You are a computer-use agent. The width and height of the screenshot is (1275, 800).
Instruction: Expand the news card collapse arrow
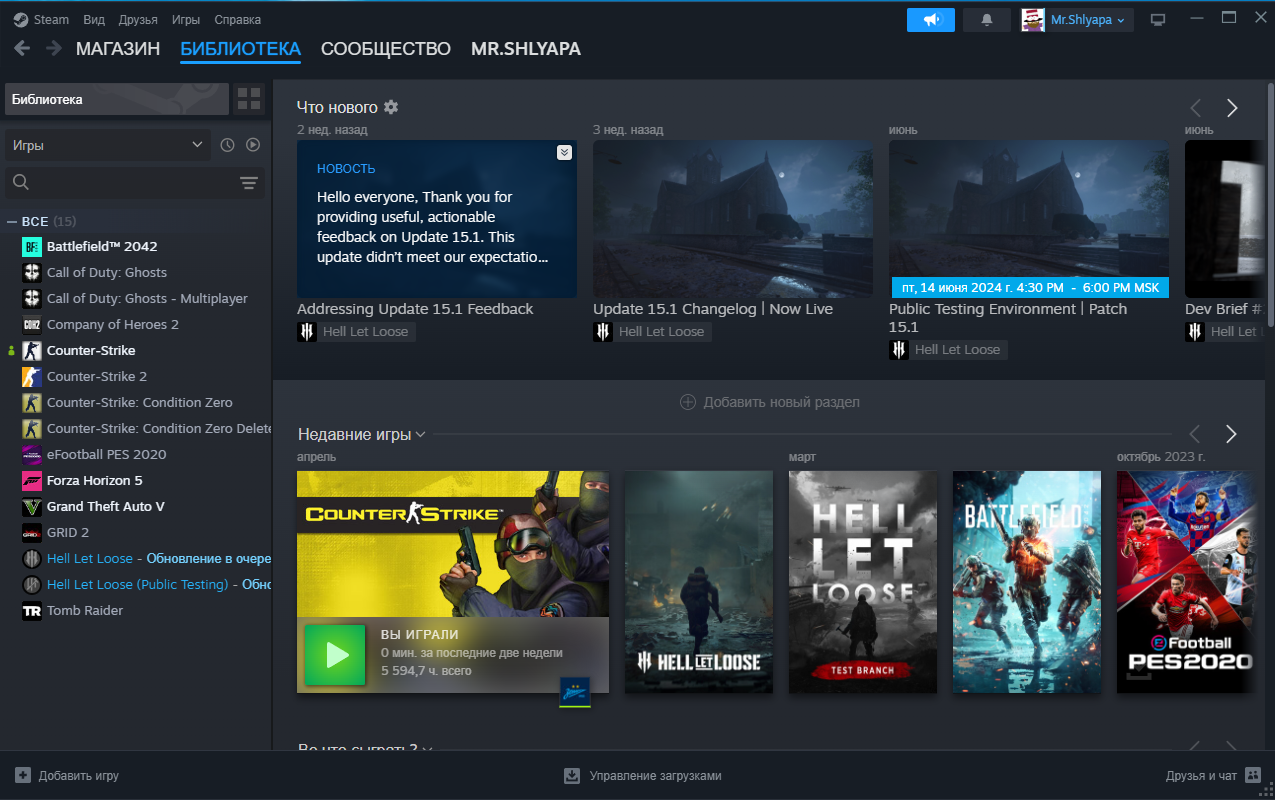[x=564, y=152]
